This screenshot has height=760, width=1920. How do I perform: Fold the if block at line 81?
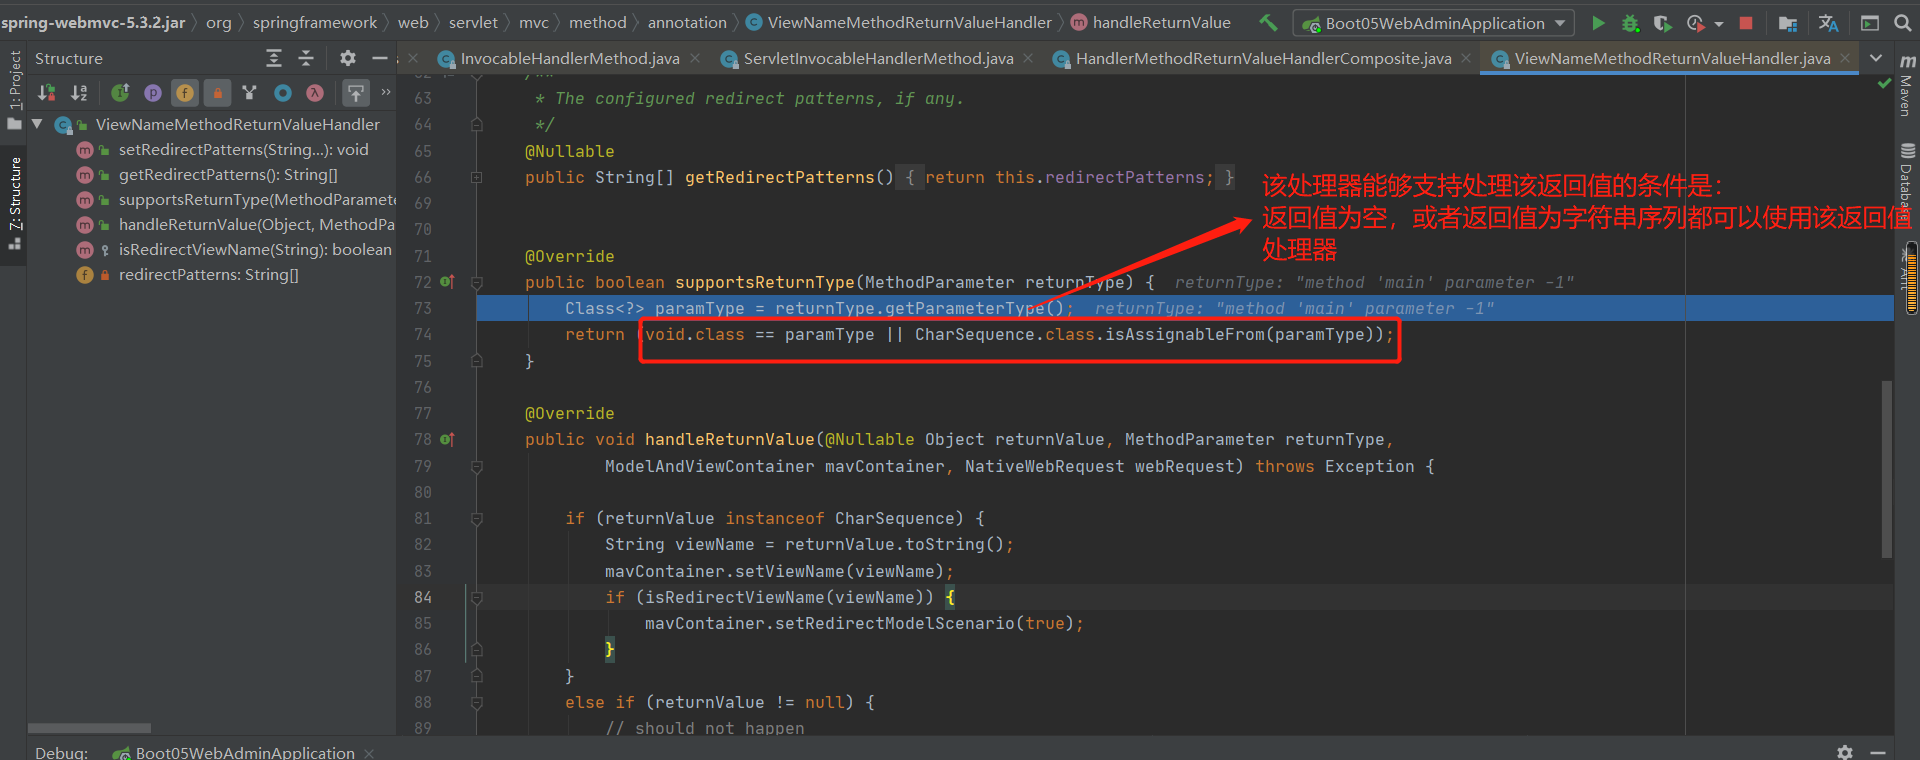coord(477,519)
